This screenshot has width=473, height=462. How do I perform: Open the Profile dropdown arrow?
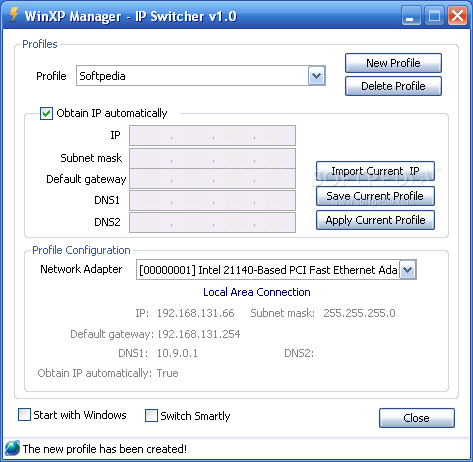[316, 76]
